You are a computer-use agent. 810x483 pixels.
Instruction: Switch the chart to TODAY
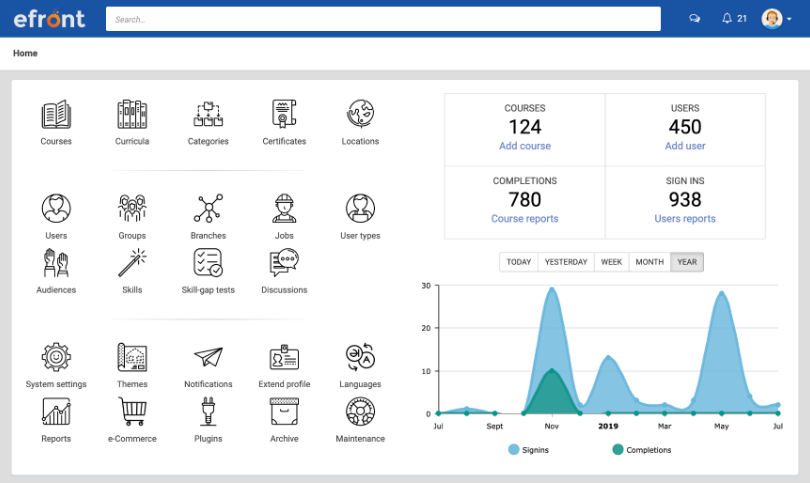point(519,262)
